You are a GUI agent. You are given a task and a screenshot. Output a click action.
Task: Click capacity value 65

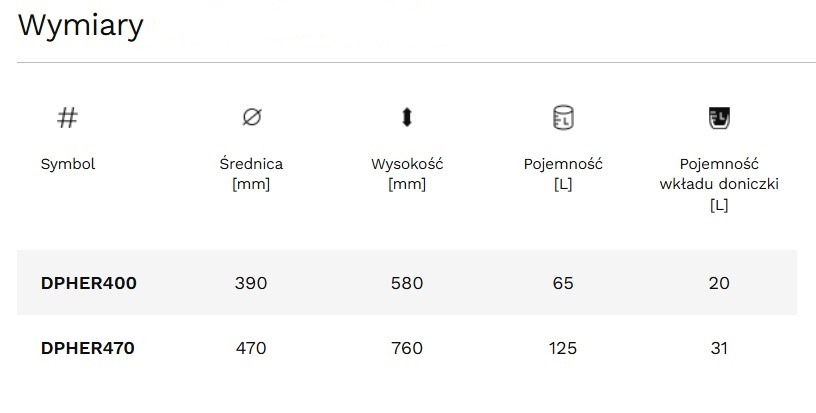pos(563,283)
